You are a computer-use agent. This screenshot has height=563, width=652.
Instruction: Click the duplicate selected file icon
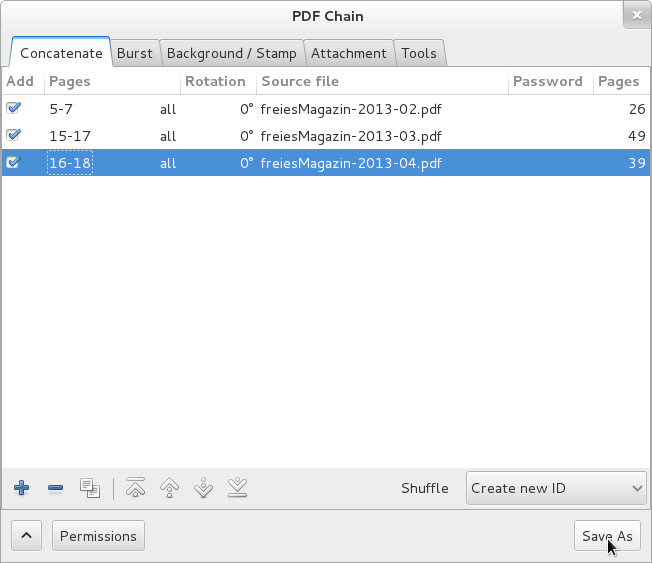pos(90,489)
